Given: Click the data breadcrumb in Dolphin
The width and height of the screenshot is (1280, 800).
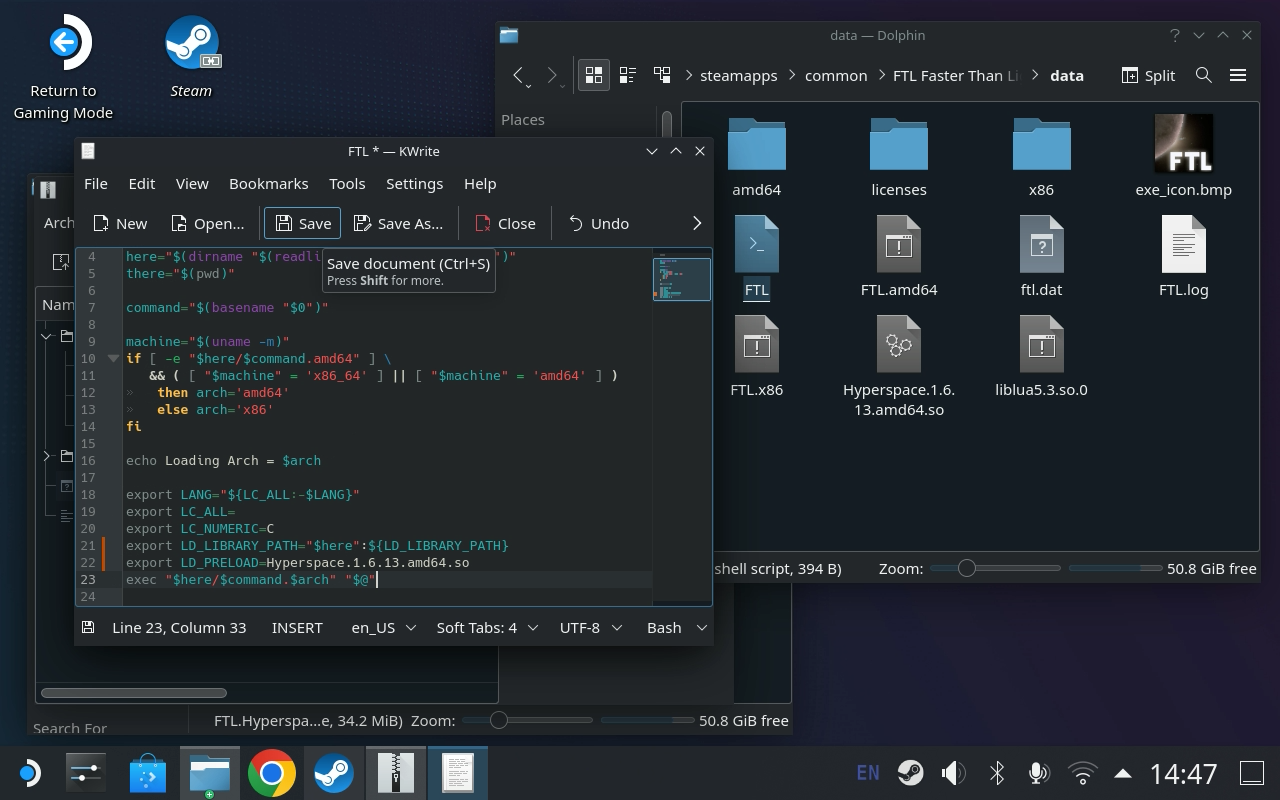Looking at the screenshot, I should (x=1067, y=75).
